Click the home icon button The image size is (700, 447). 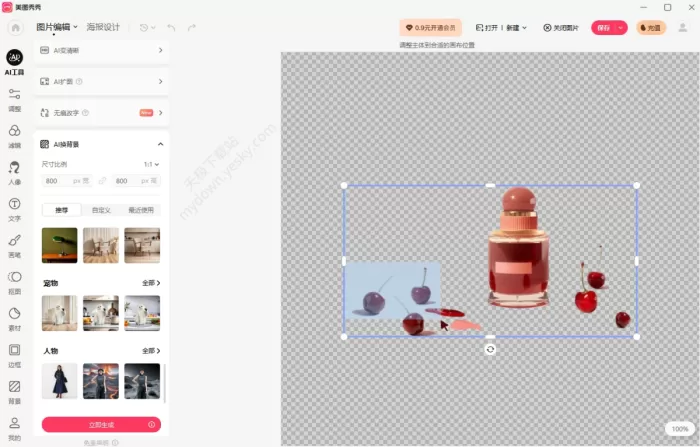click(x=15, y=28)
